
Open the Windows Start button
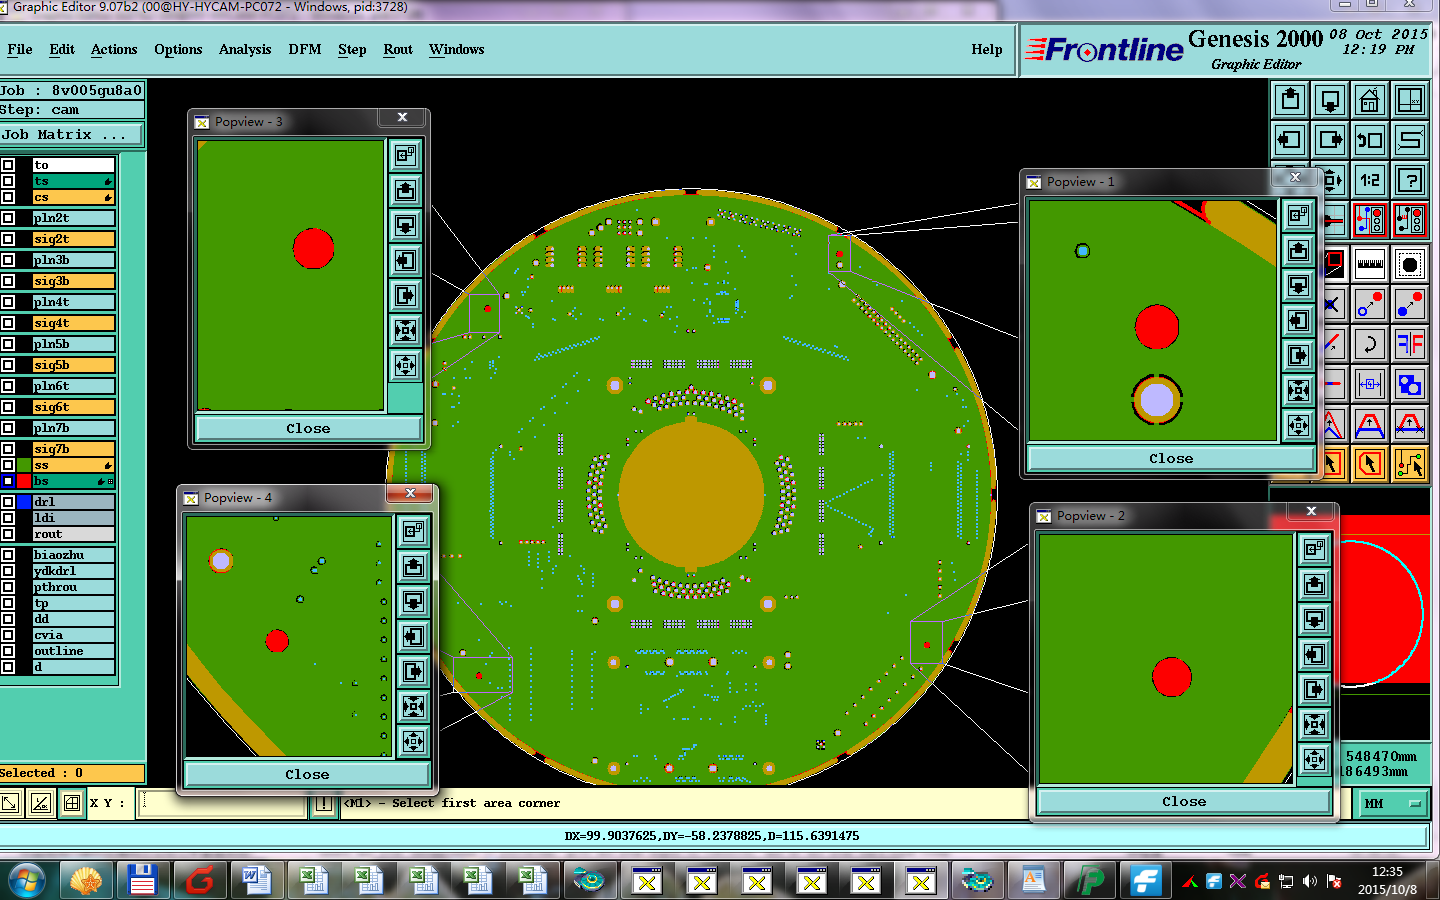27,880
